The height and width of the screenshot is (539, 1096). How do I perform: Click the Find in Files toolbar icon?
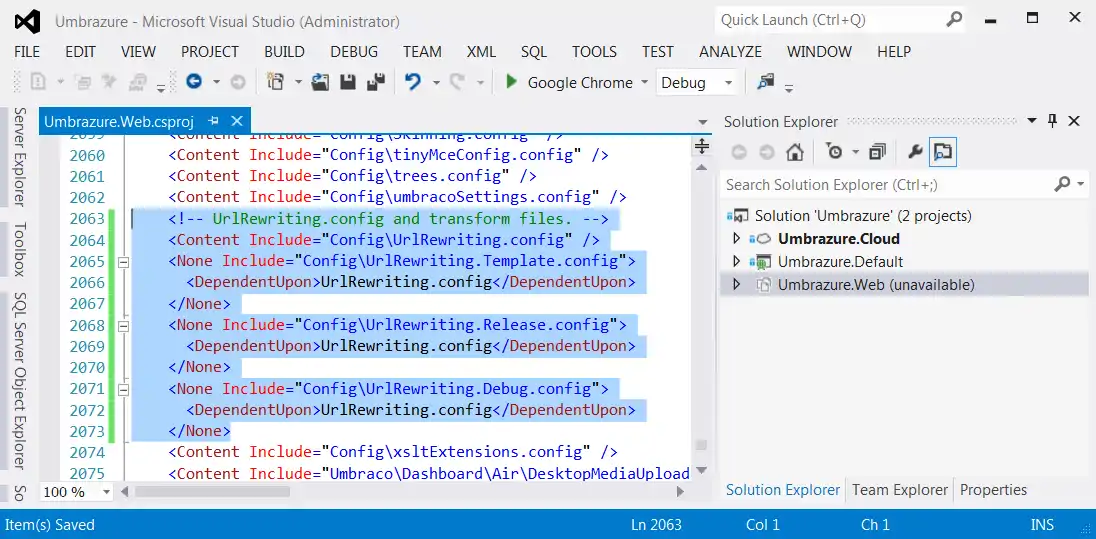766,82
